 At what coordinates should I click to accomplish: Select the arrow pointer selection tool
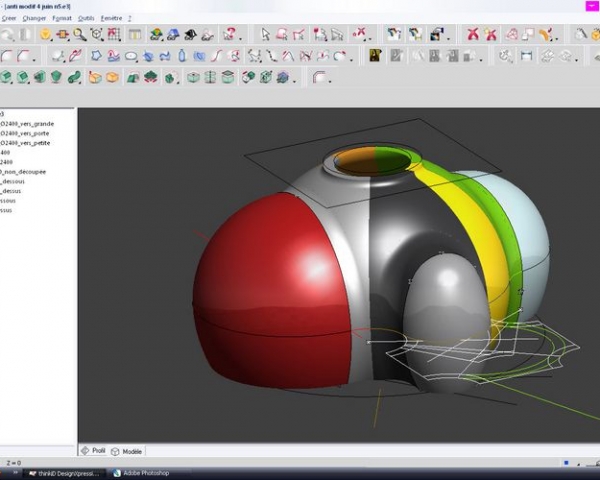tap(265, 34)
